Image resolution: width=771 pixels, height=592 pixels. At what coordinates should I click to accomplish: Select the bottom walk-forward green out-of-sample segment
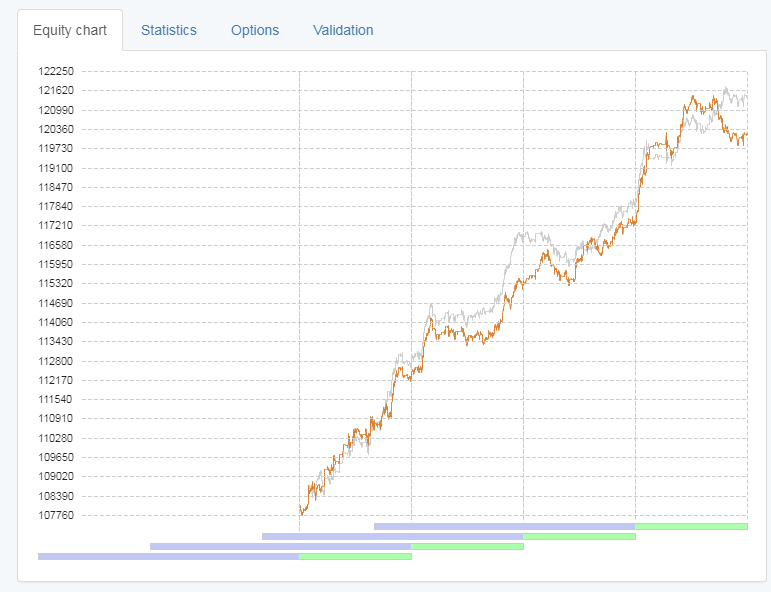click(x=355, y=557)
